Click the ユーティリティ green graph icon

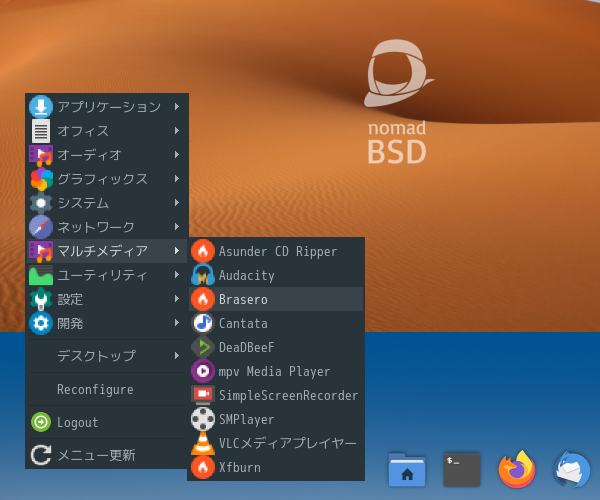click(41, 275)
